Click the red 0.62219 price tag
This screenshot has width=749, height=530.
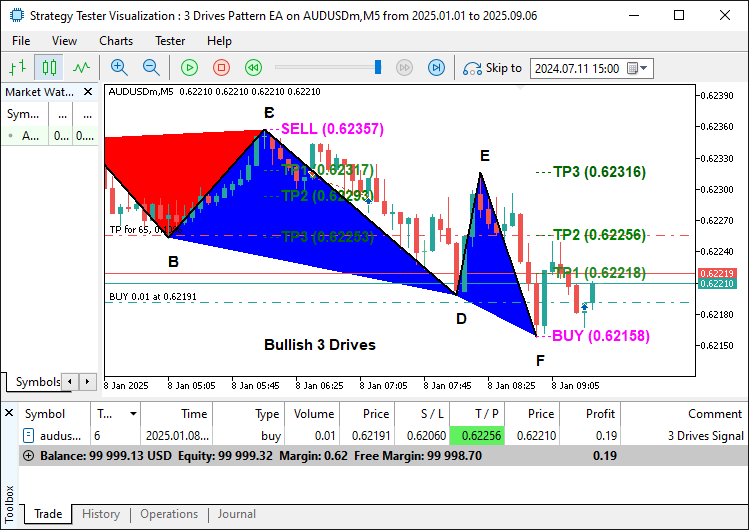pos(717,274)
